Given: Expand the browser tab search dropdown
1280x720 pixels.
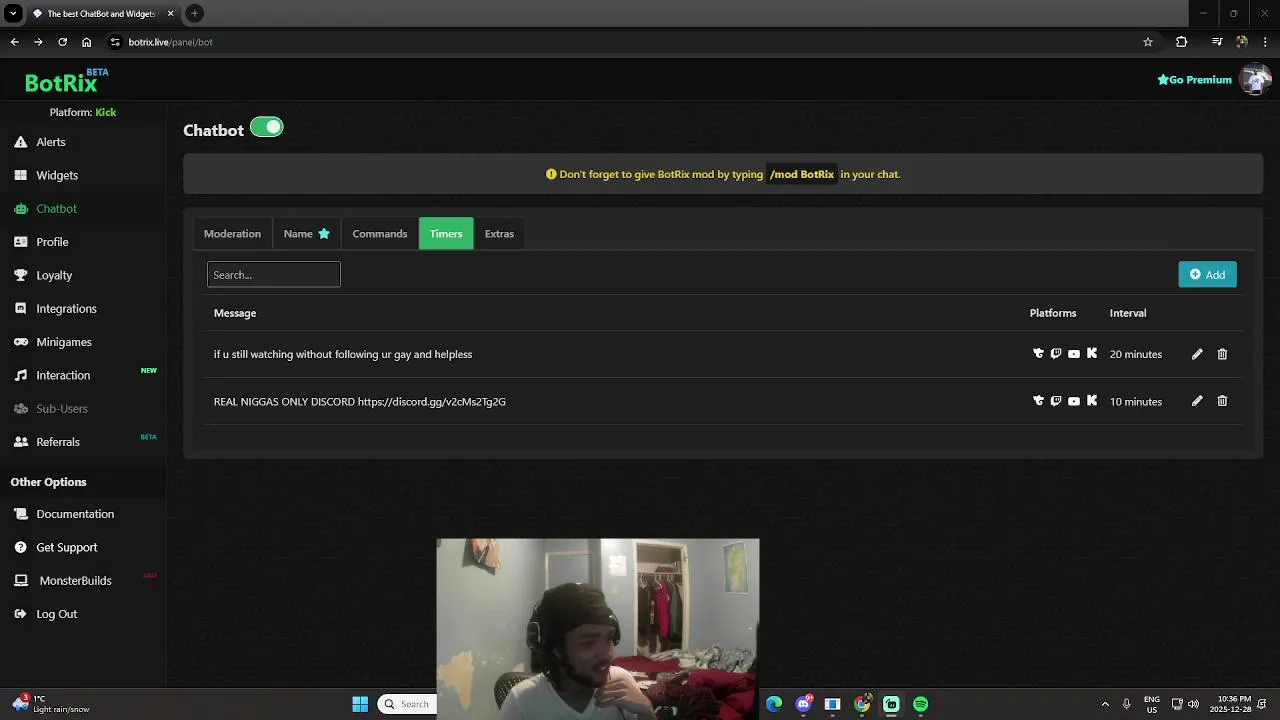Looking at the screenshot, I should pyautogui.click(x=13, y=14).
